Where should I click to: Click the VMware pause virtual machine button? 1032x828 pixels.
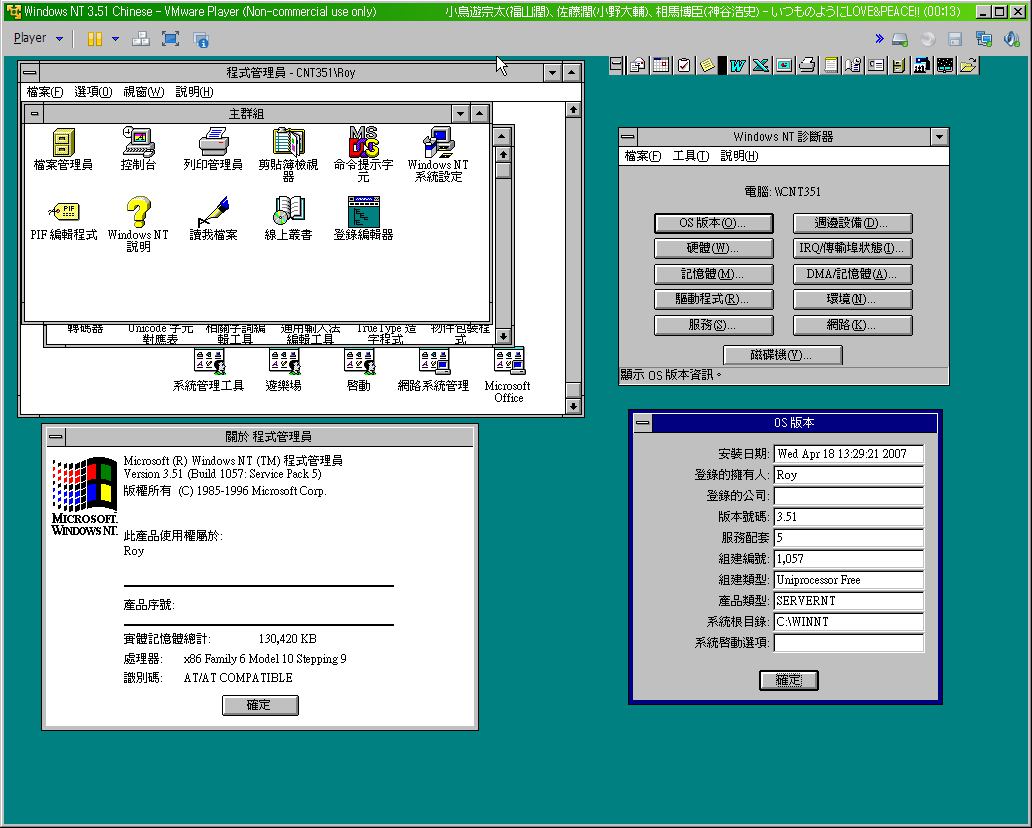(95, 39)
